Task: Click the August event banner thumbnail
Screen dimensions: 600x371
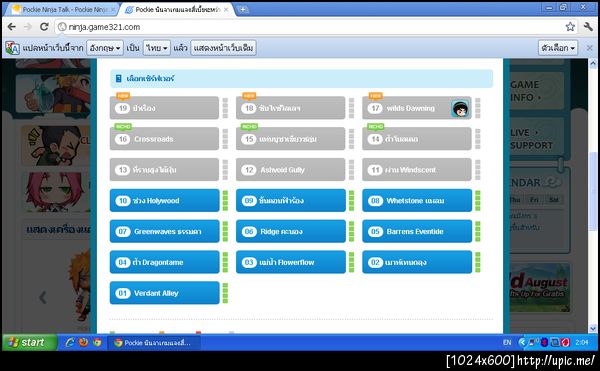Action: click(540, 288)
